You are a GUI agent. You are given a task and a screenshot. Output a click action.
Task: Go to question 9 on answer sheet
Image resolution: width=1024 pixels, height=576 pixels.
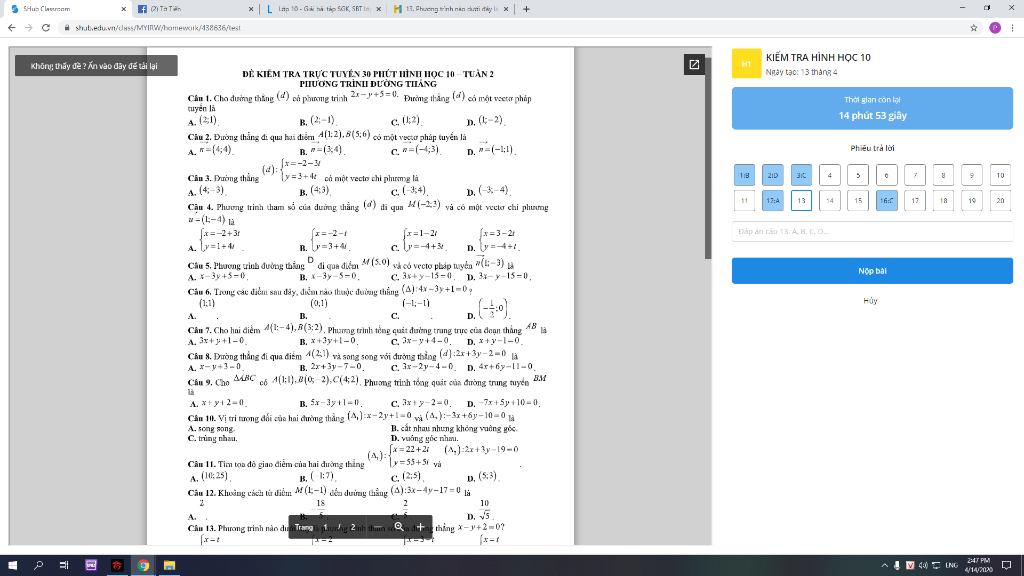tap(972, 175)
